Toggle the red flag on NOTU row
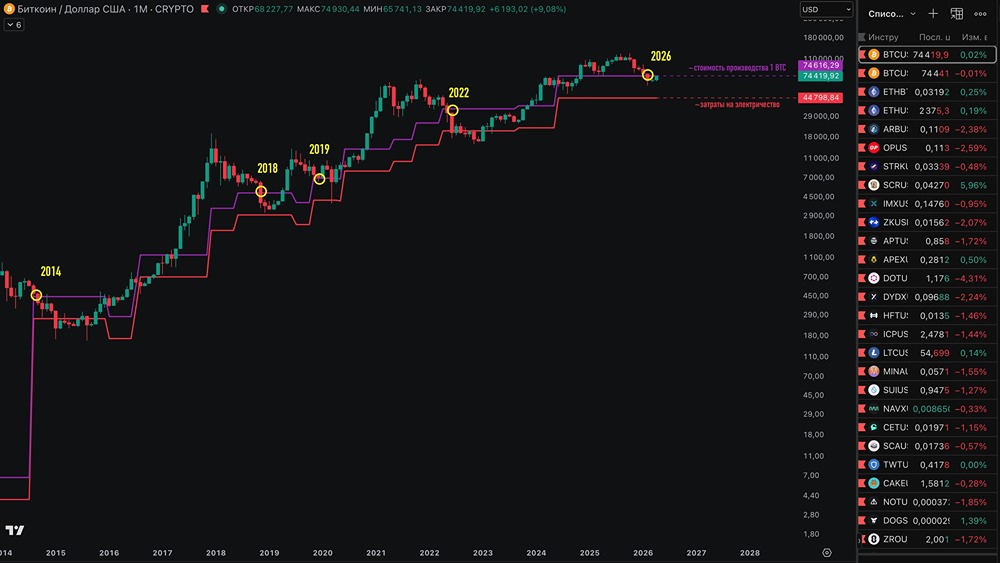Screen dimensions: 1000x563 [862, 502]
